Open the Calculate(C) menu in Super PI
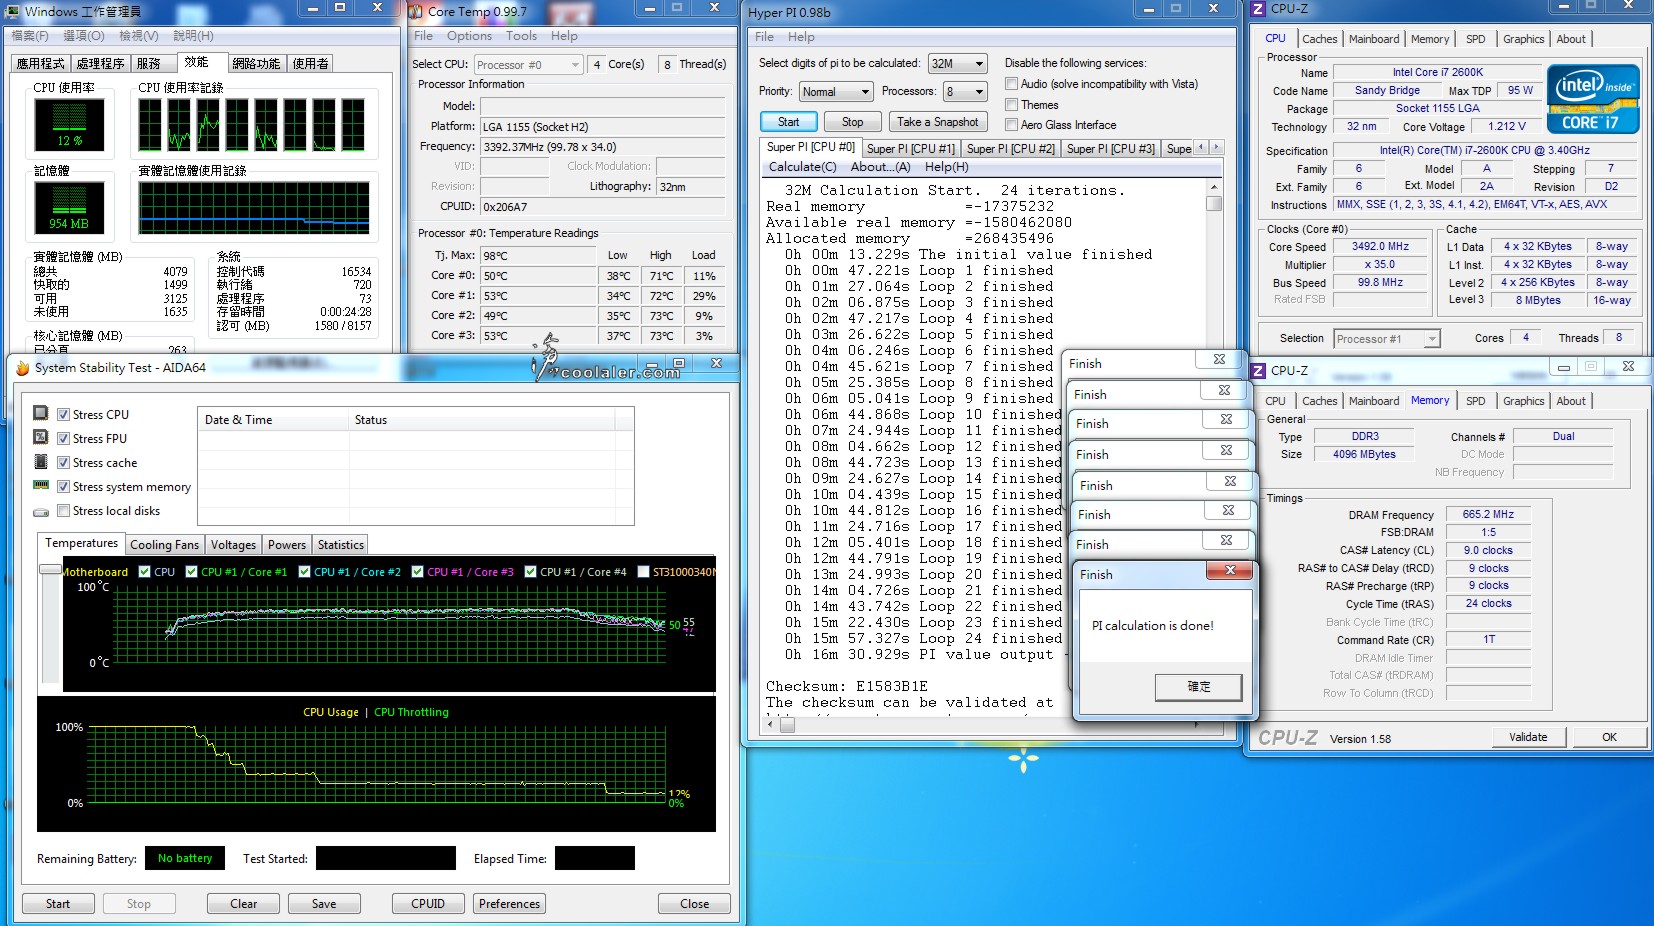 pyautogui.click(x=802, y=167)
